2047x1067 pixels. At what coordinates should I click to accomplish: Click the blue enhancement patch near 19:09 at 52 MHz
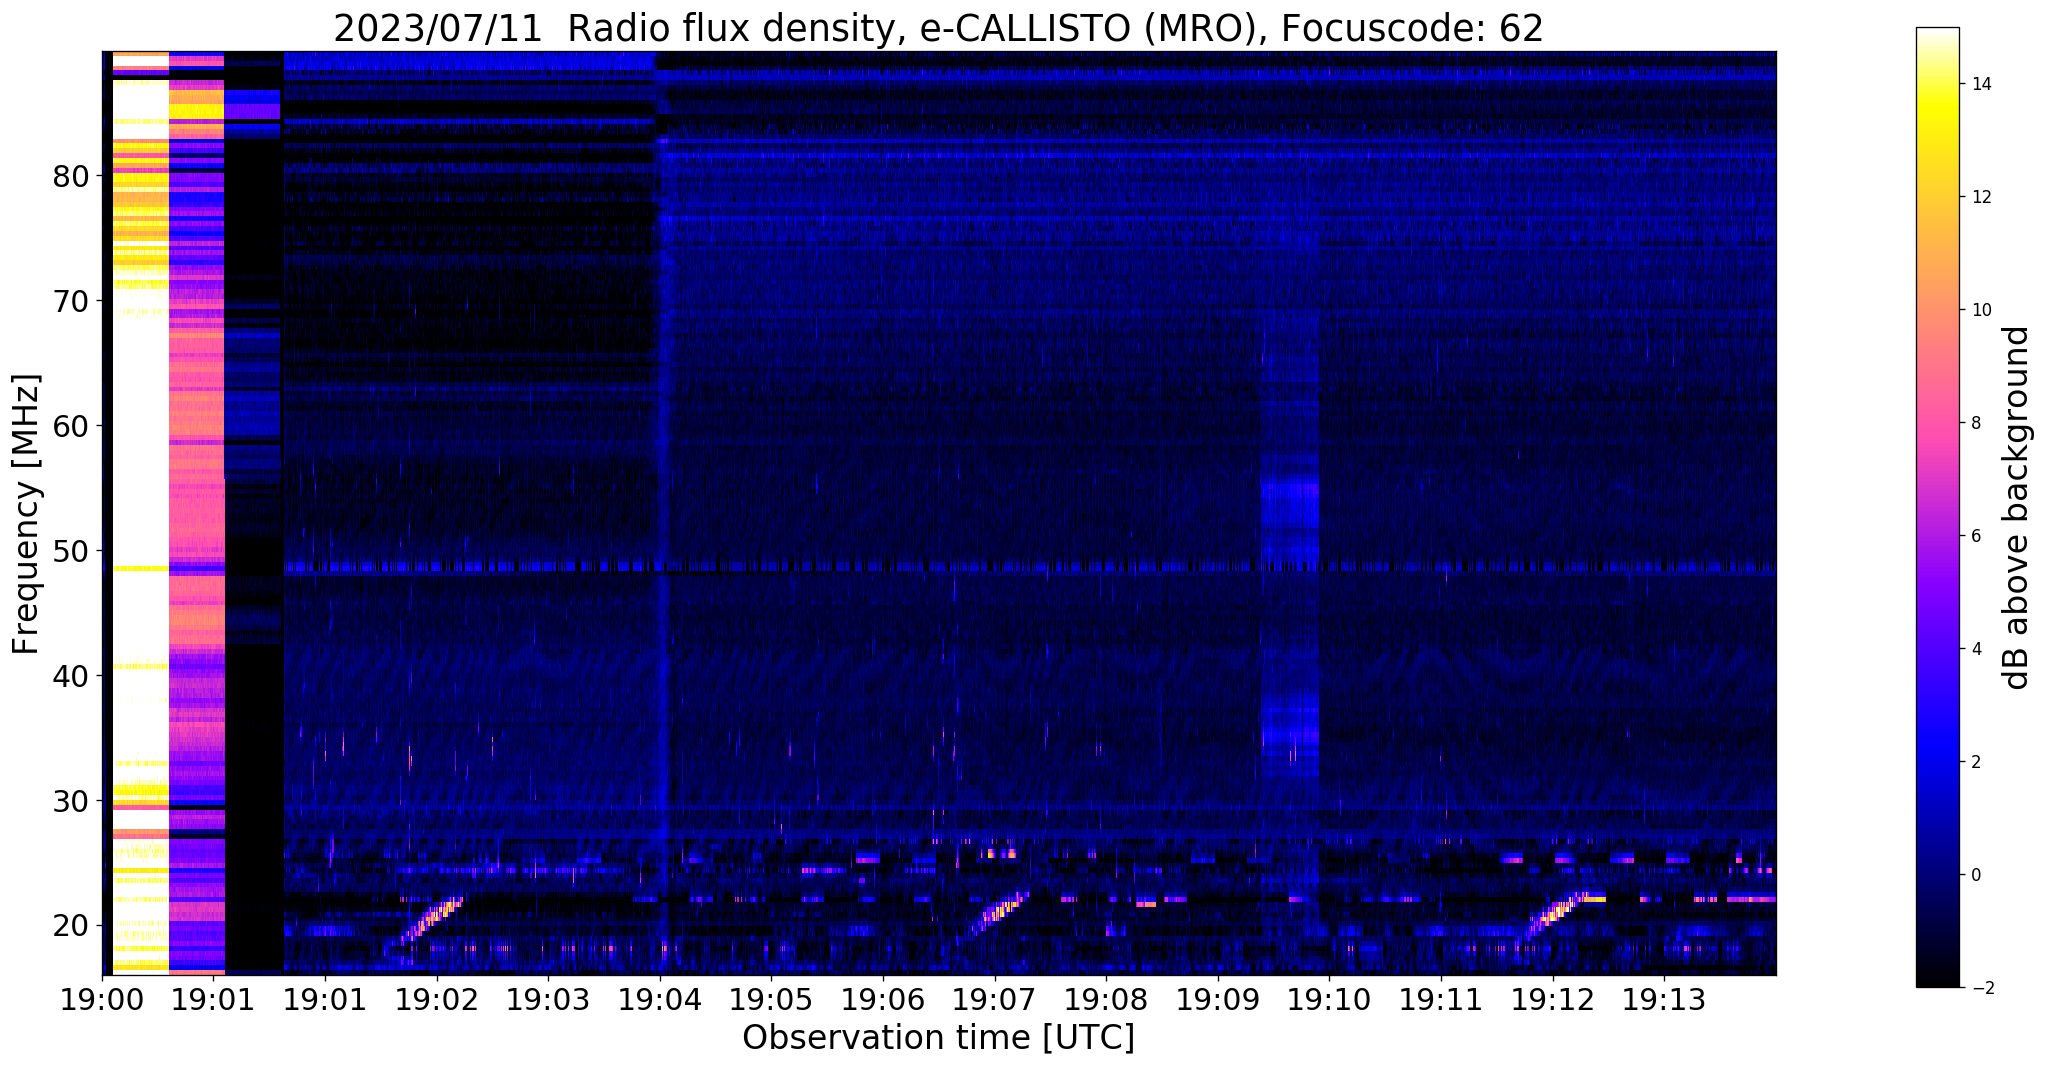(1290, 520)
